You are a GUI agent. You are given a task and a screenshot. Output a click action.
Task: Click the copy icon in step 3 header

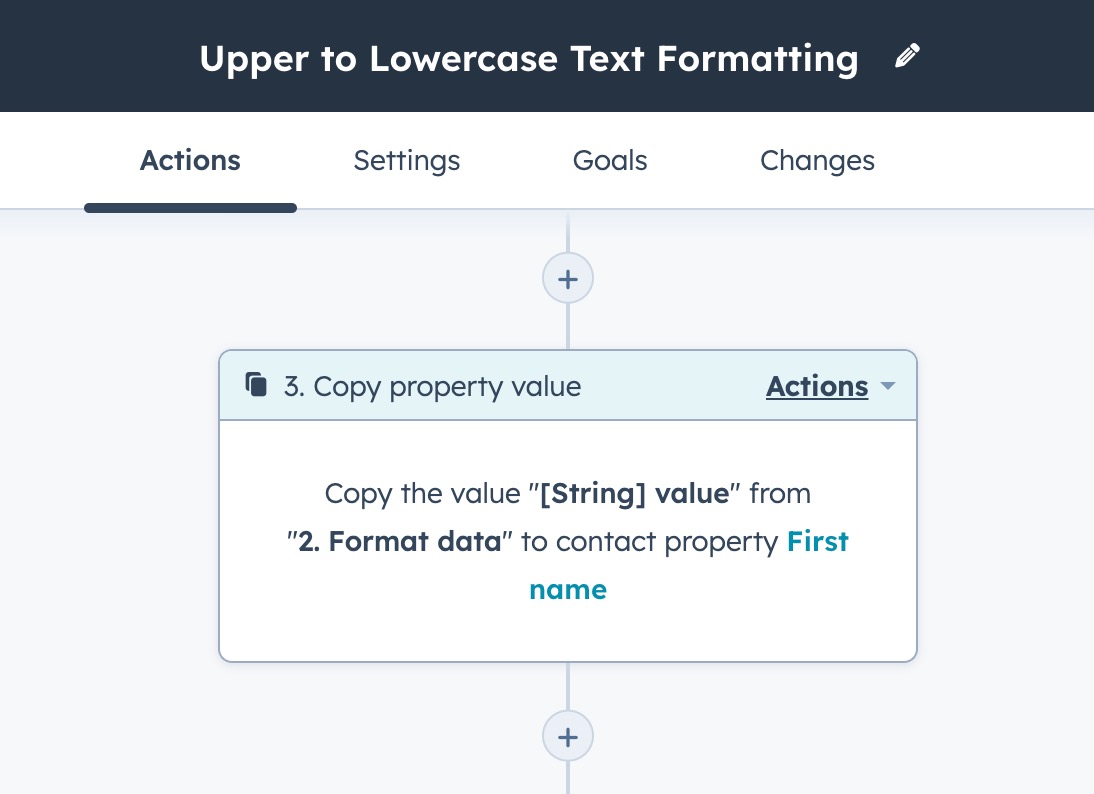click(x=257, y=386)
